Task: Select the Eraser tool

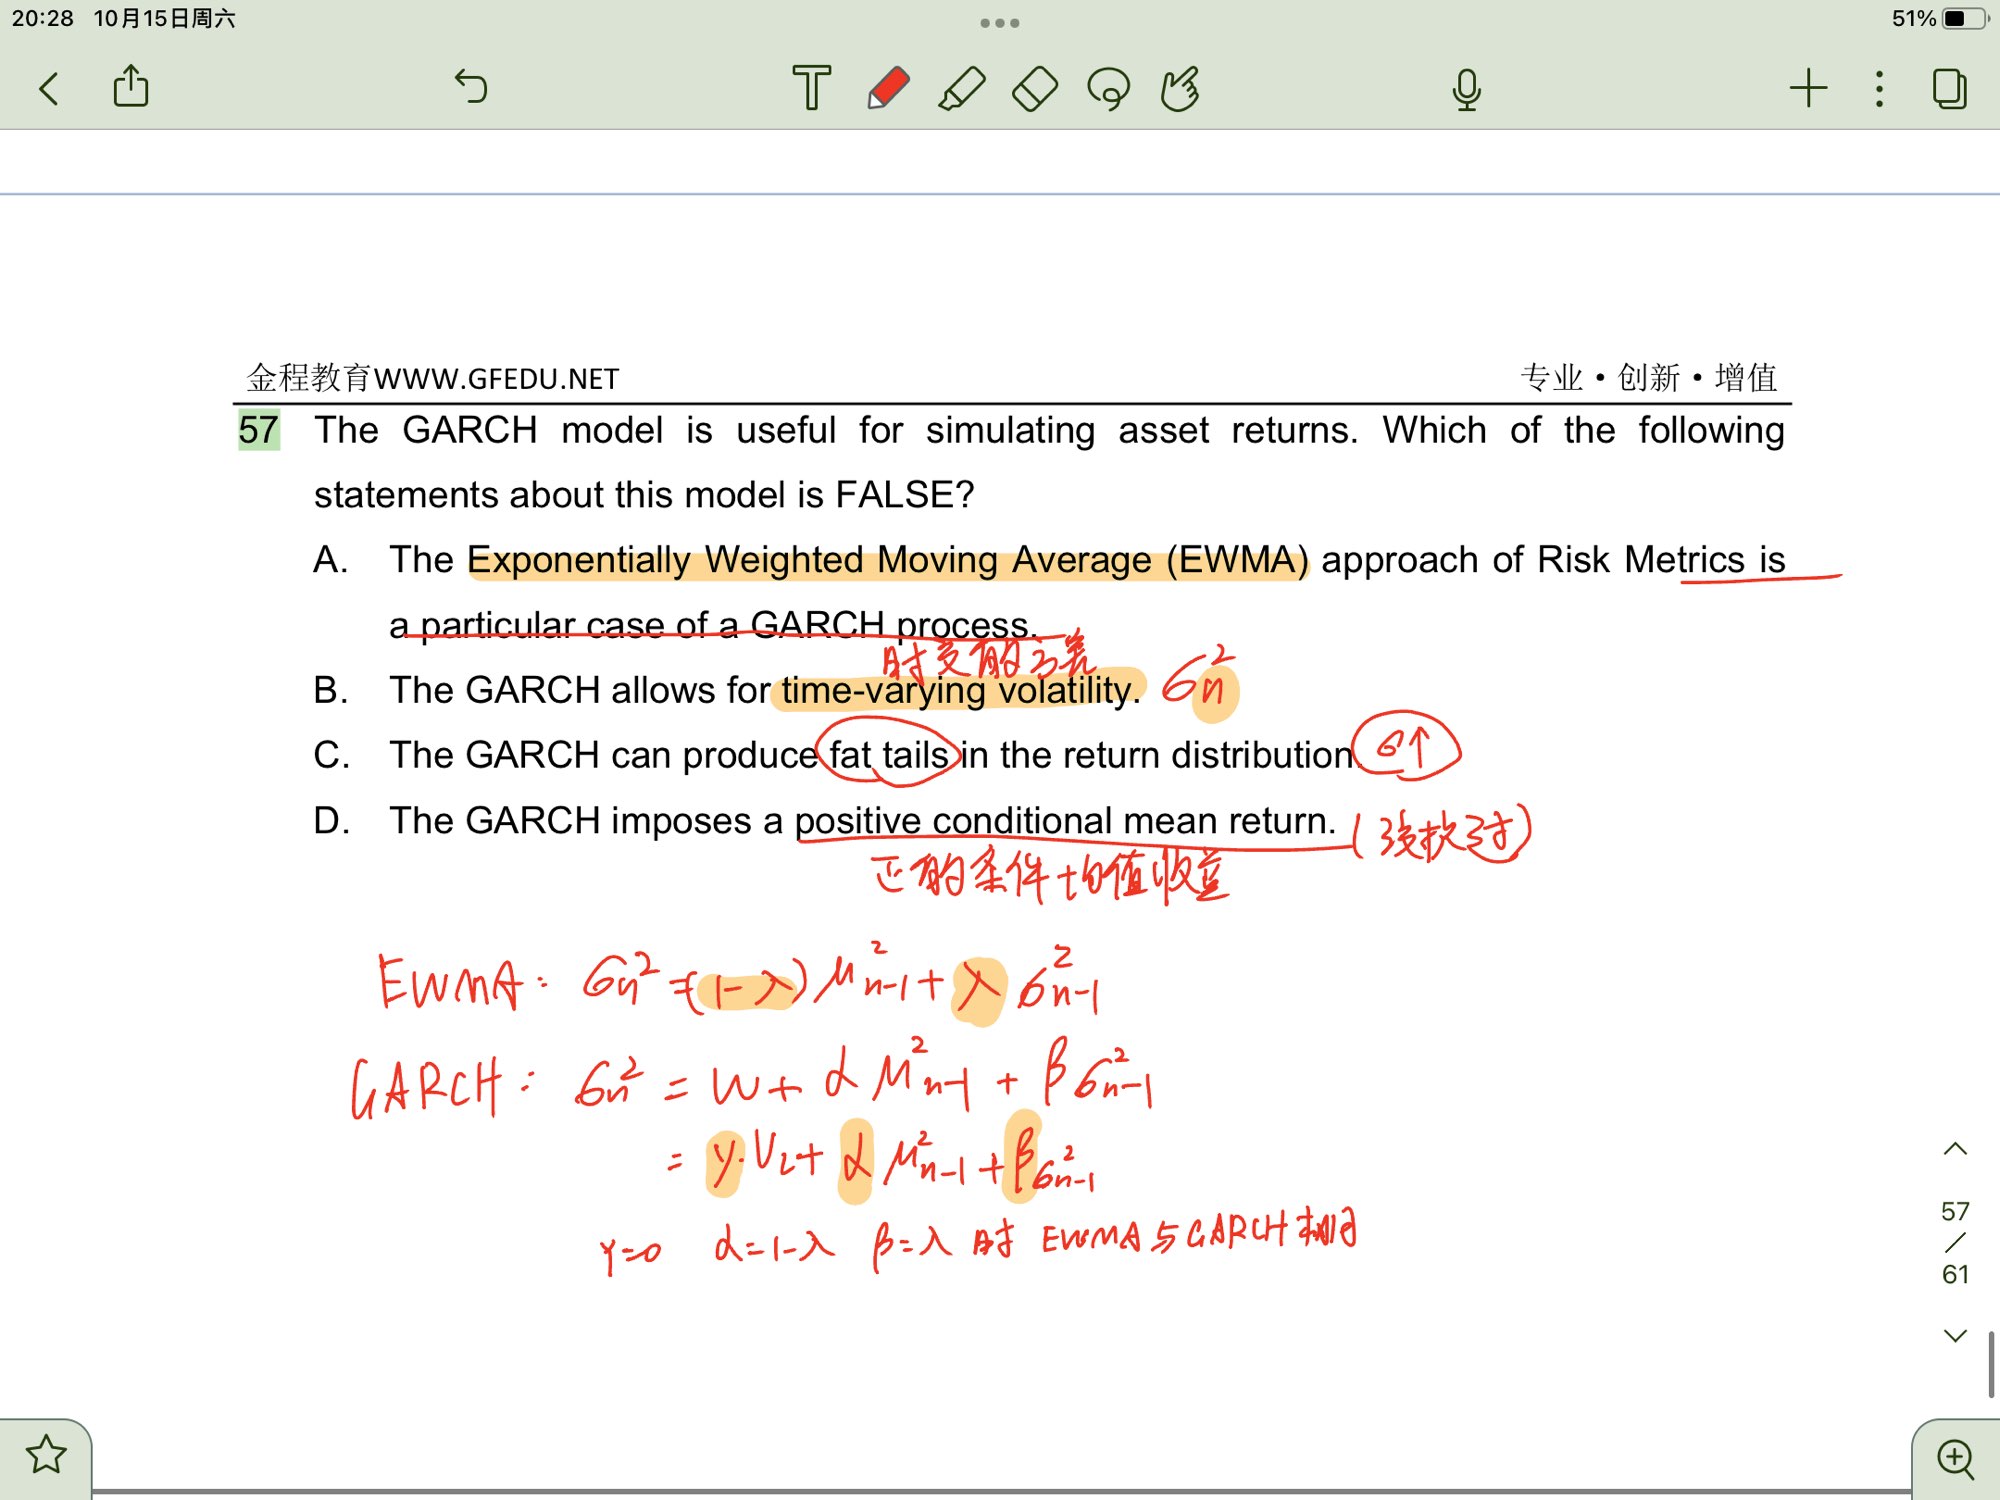Action: coord(1035,88)
